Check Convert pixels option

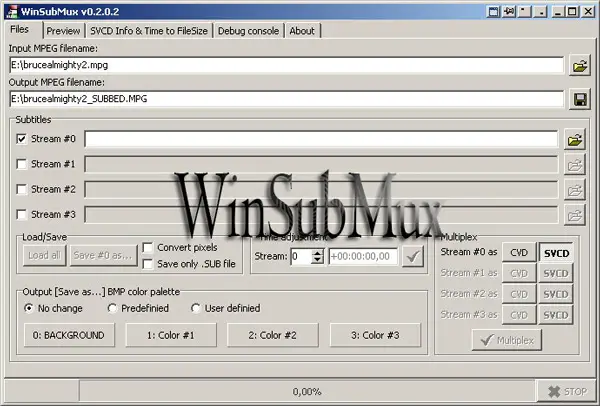coord(148,248)
